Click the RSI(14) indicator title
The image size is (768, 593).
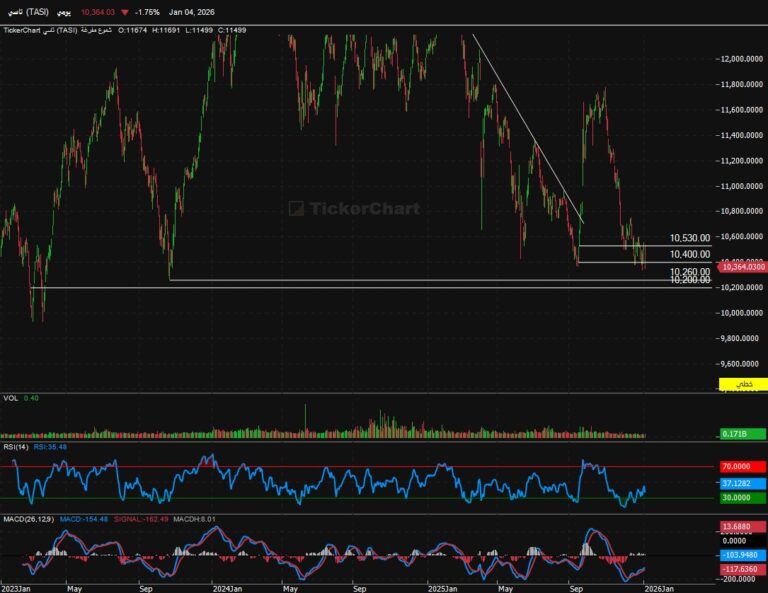pos(17,447)
